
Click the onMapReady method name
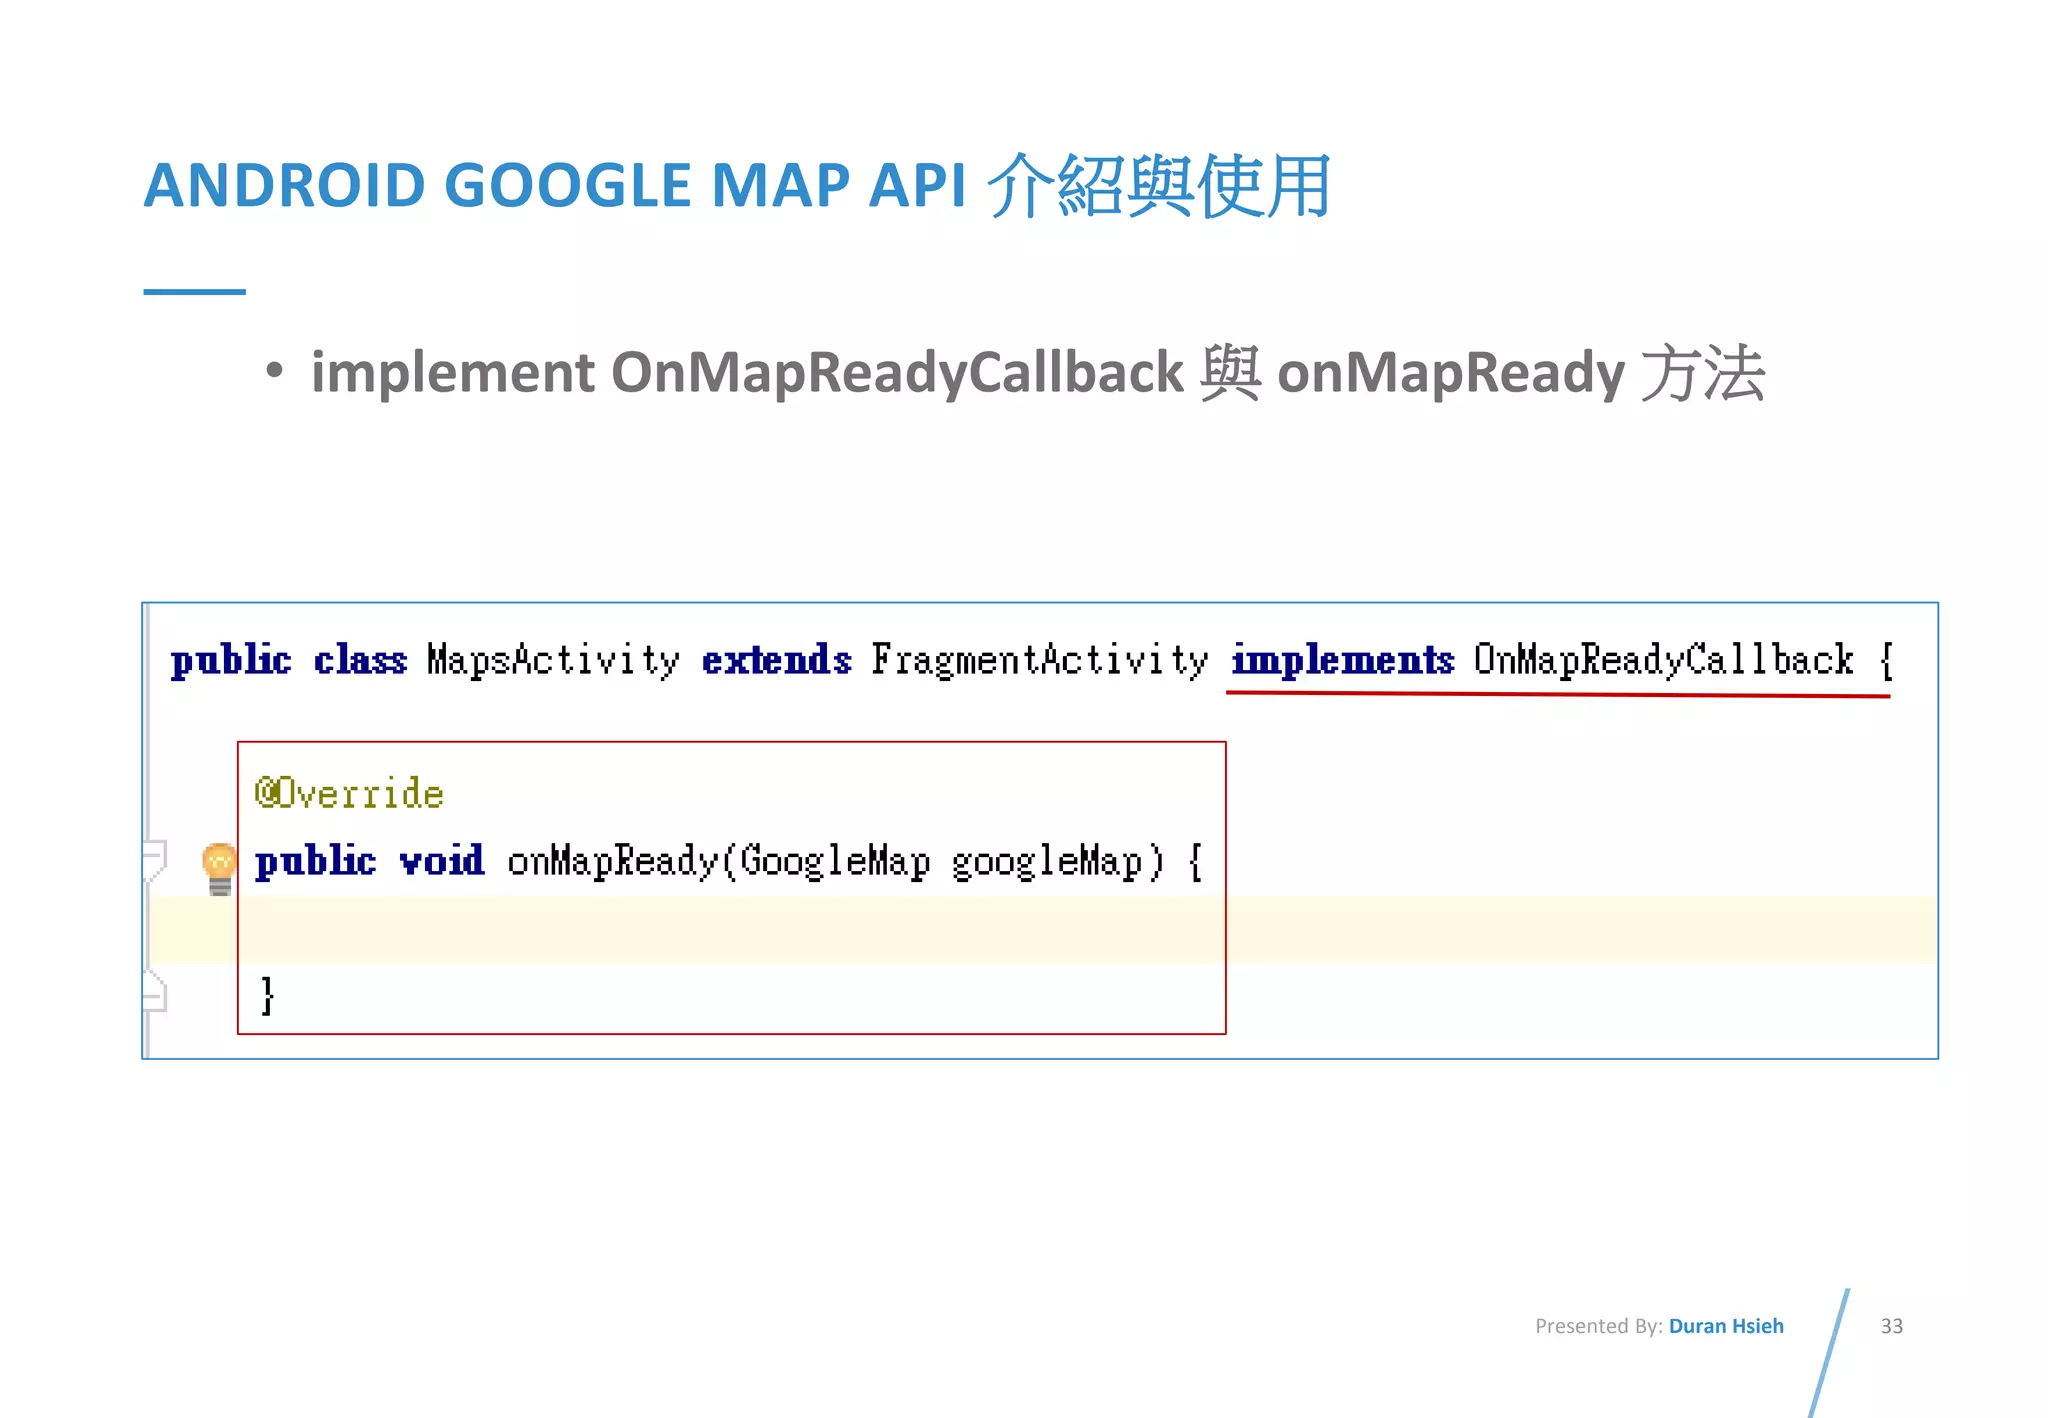pos(612,861)
